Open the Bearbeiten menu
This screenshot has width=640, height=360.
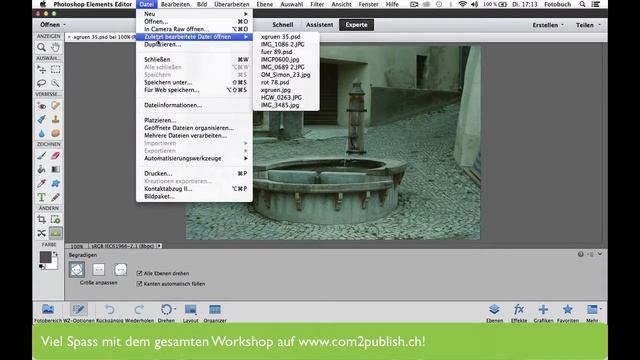[x=175, y=4]
